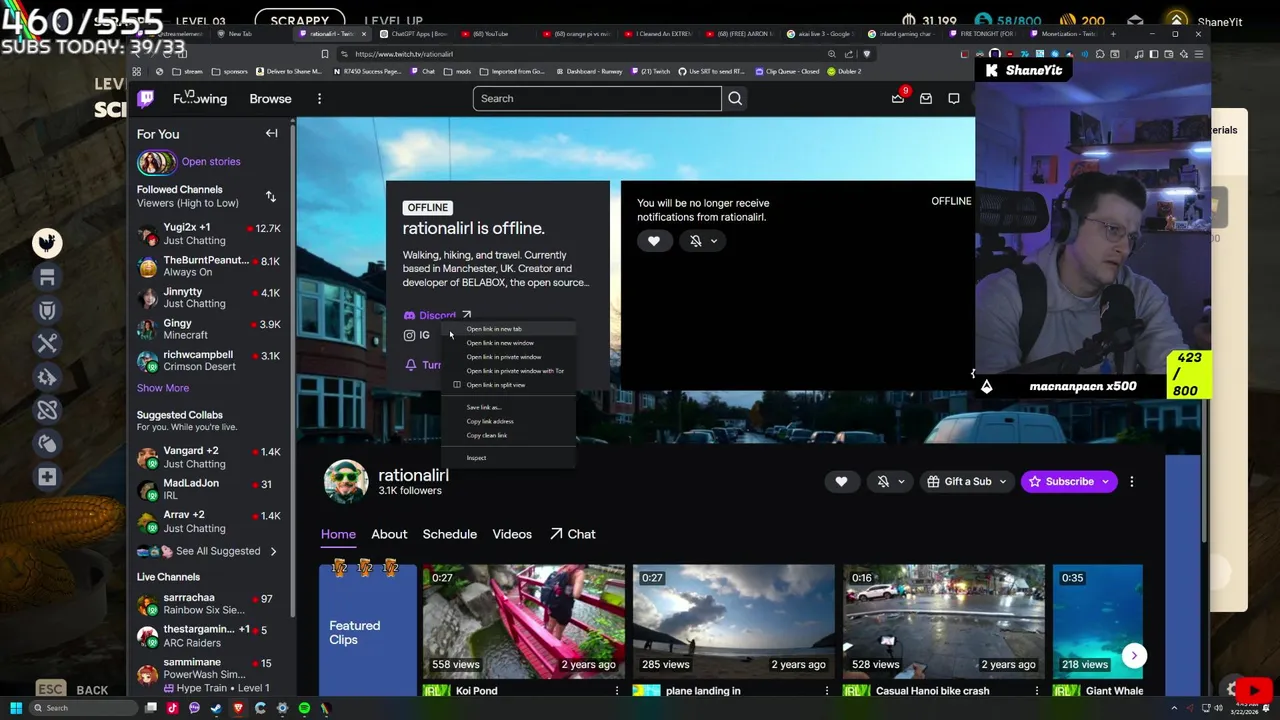This screenshot has height=720, width=1280.
Task: Open the Twitch notifications inbox icon
Action: 926,98
